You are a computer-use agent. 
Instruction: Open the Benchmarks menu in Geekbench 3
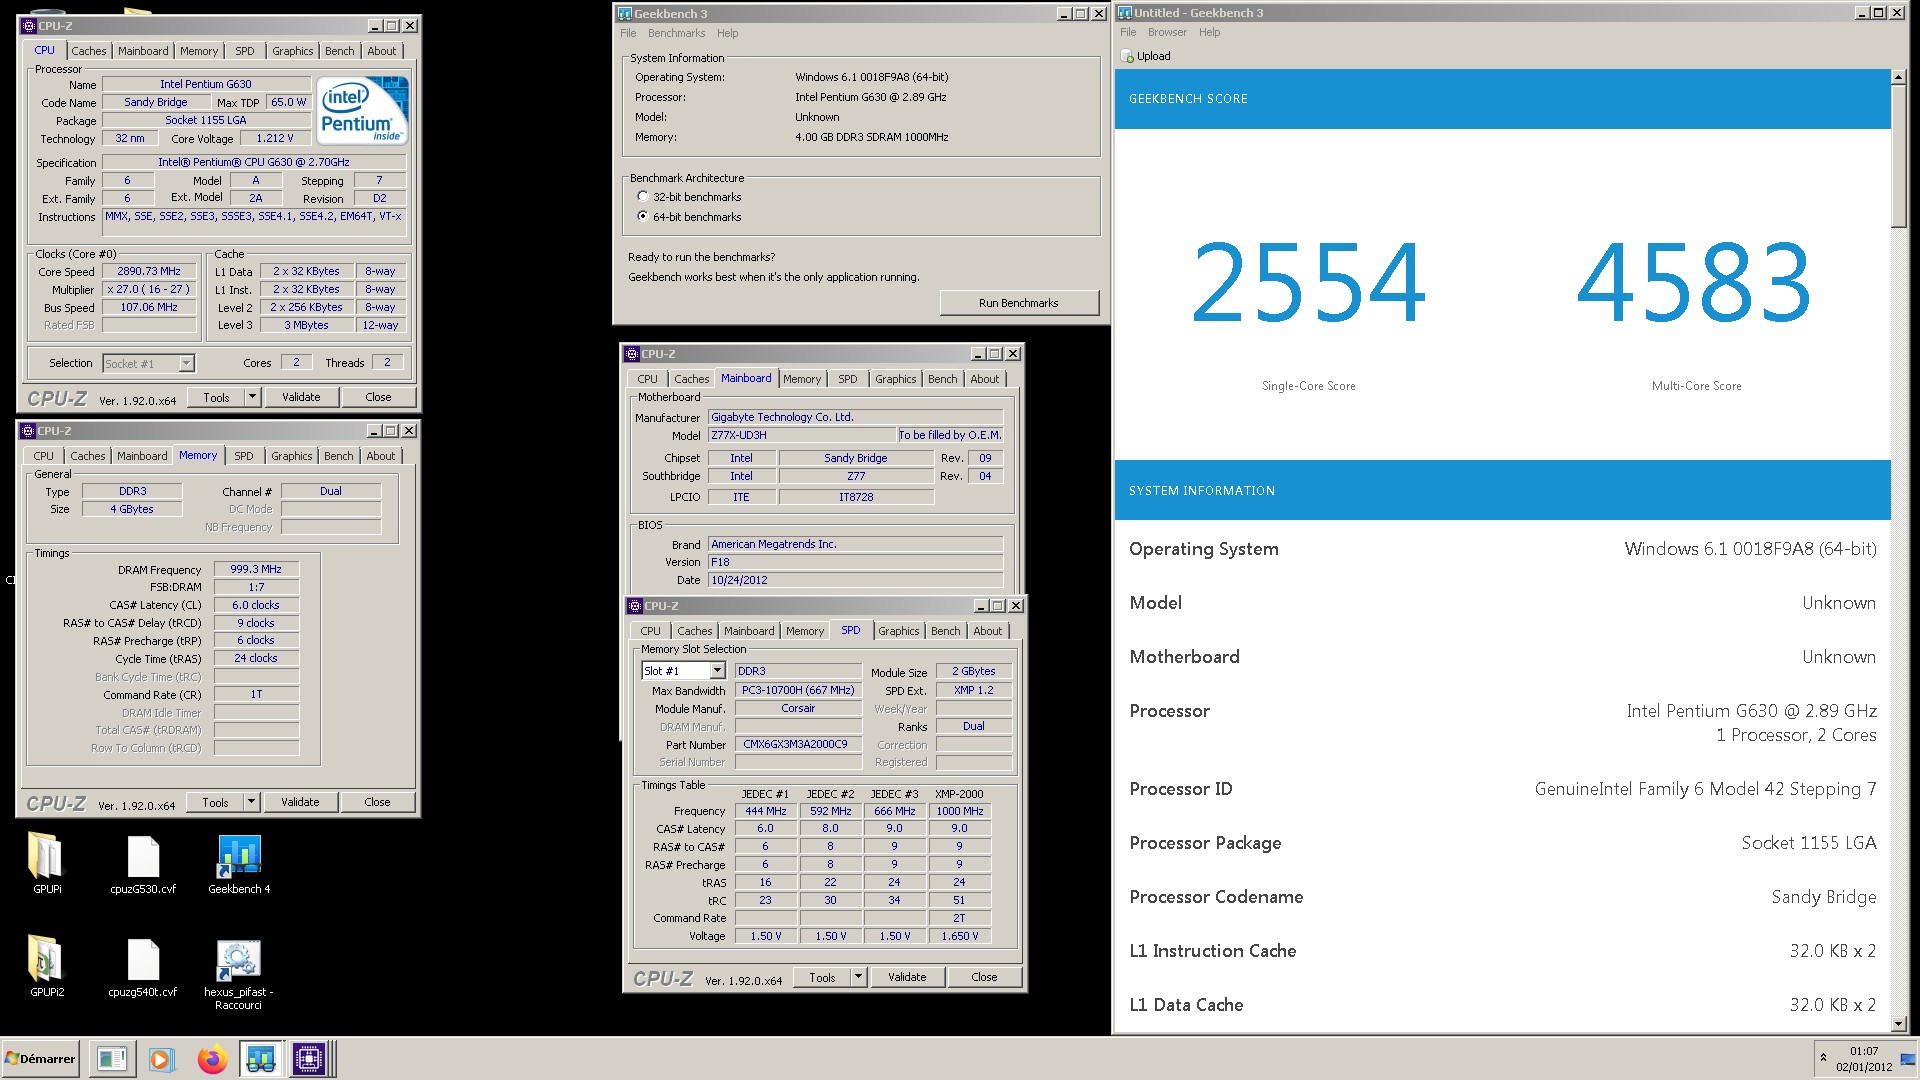[x=676, y=33]
